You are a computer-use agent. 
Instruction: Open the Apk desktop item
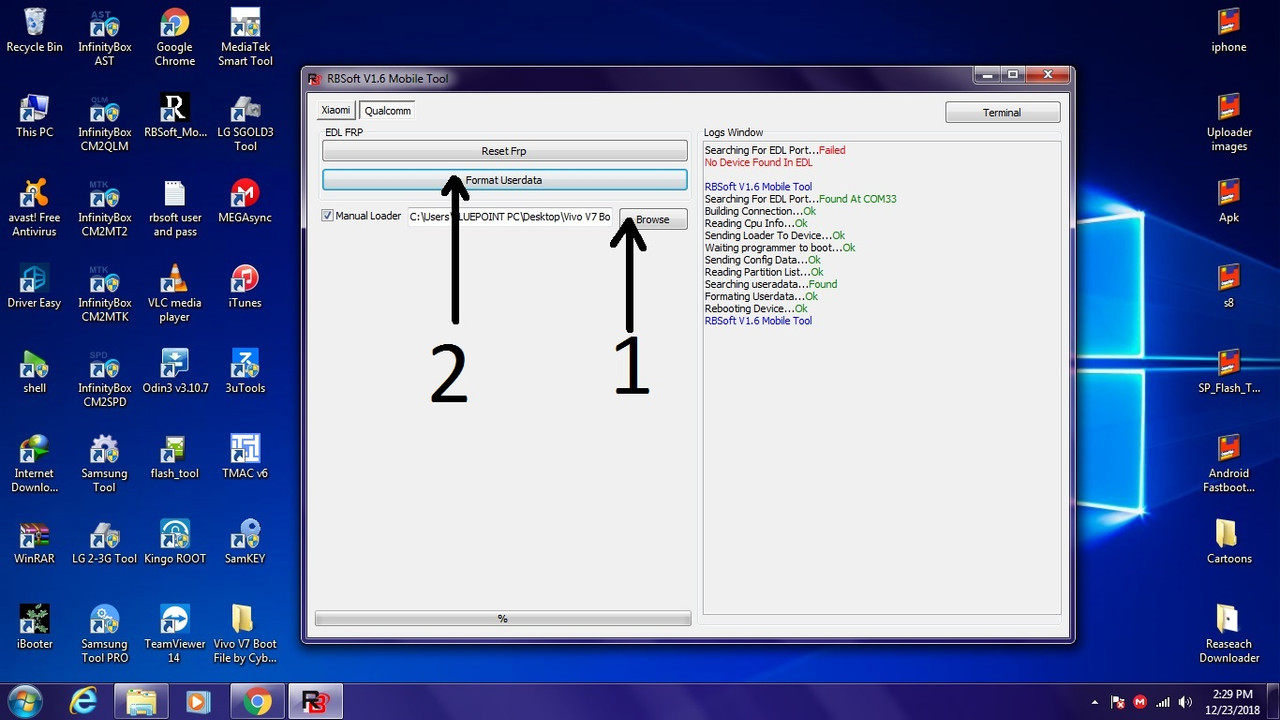coord(1229,201)
